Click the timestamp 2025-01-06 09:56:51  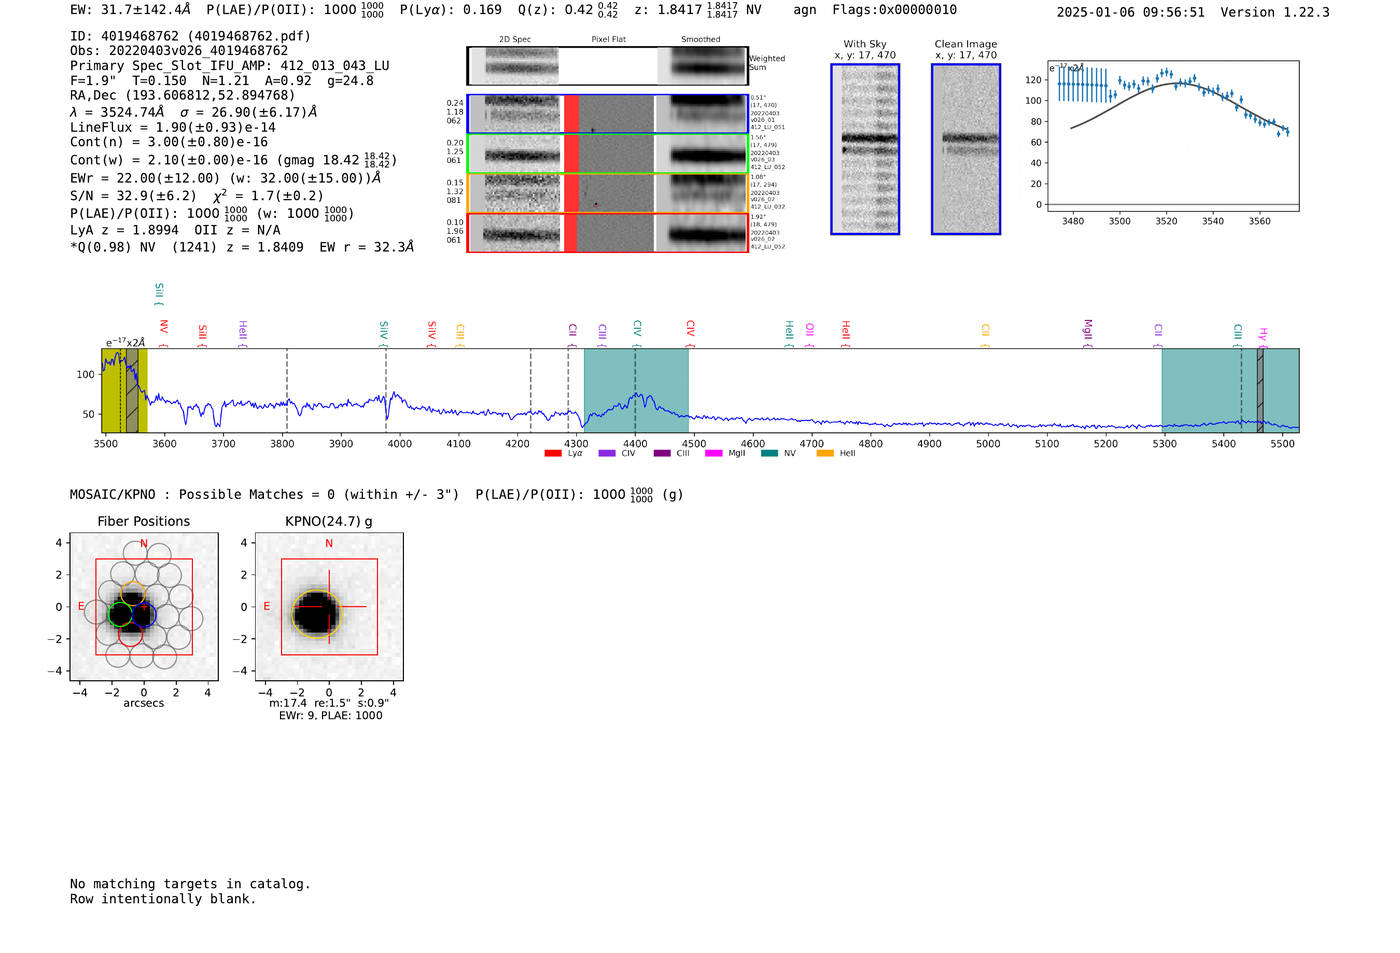pyautogui.click(x=1130, y=13)
